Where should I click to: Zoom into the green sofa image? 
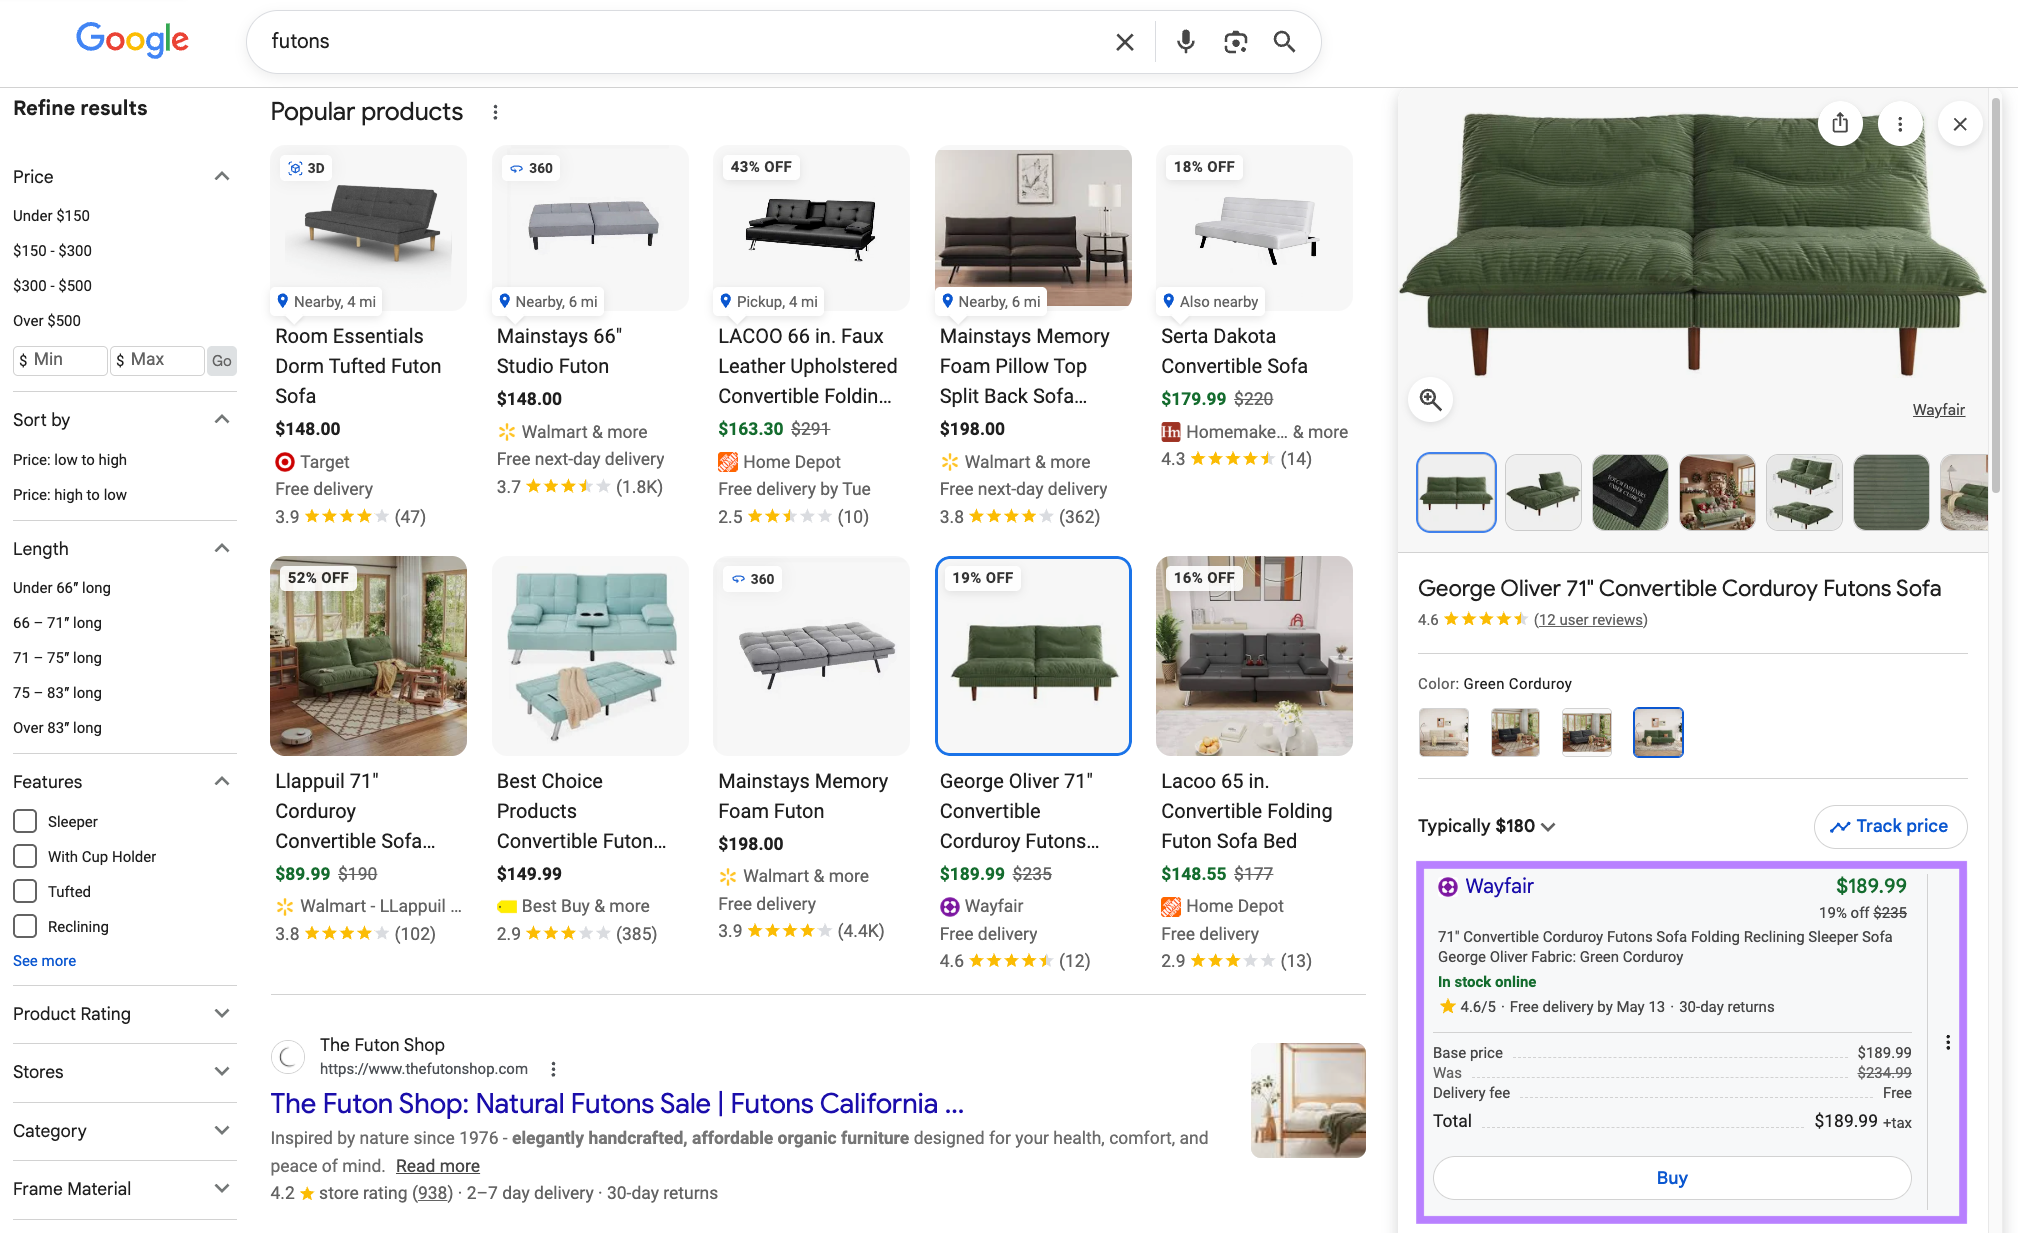(x=1431, y=400)
